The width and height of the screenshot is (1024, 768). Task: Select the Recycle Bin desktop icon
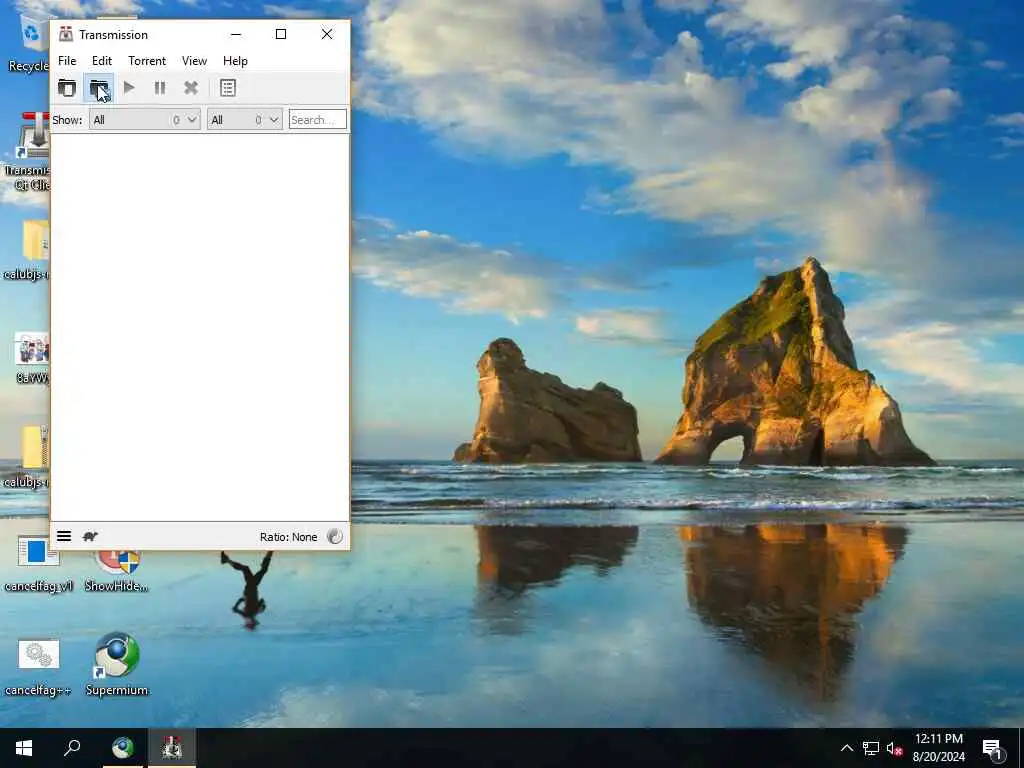[28, 43]
